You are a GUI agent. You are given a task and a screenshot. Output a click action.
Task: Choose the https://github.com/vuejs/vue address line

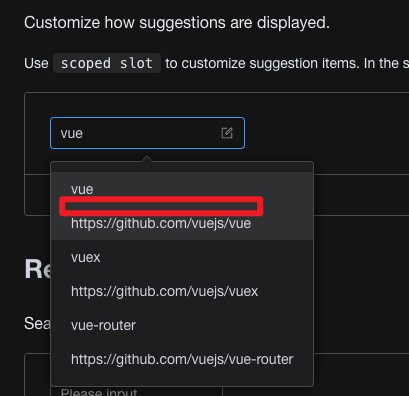click(x=161, y=223)
